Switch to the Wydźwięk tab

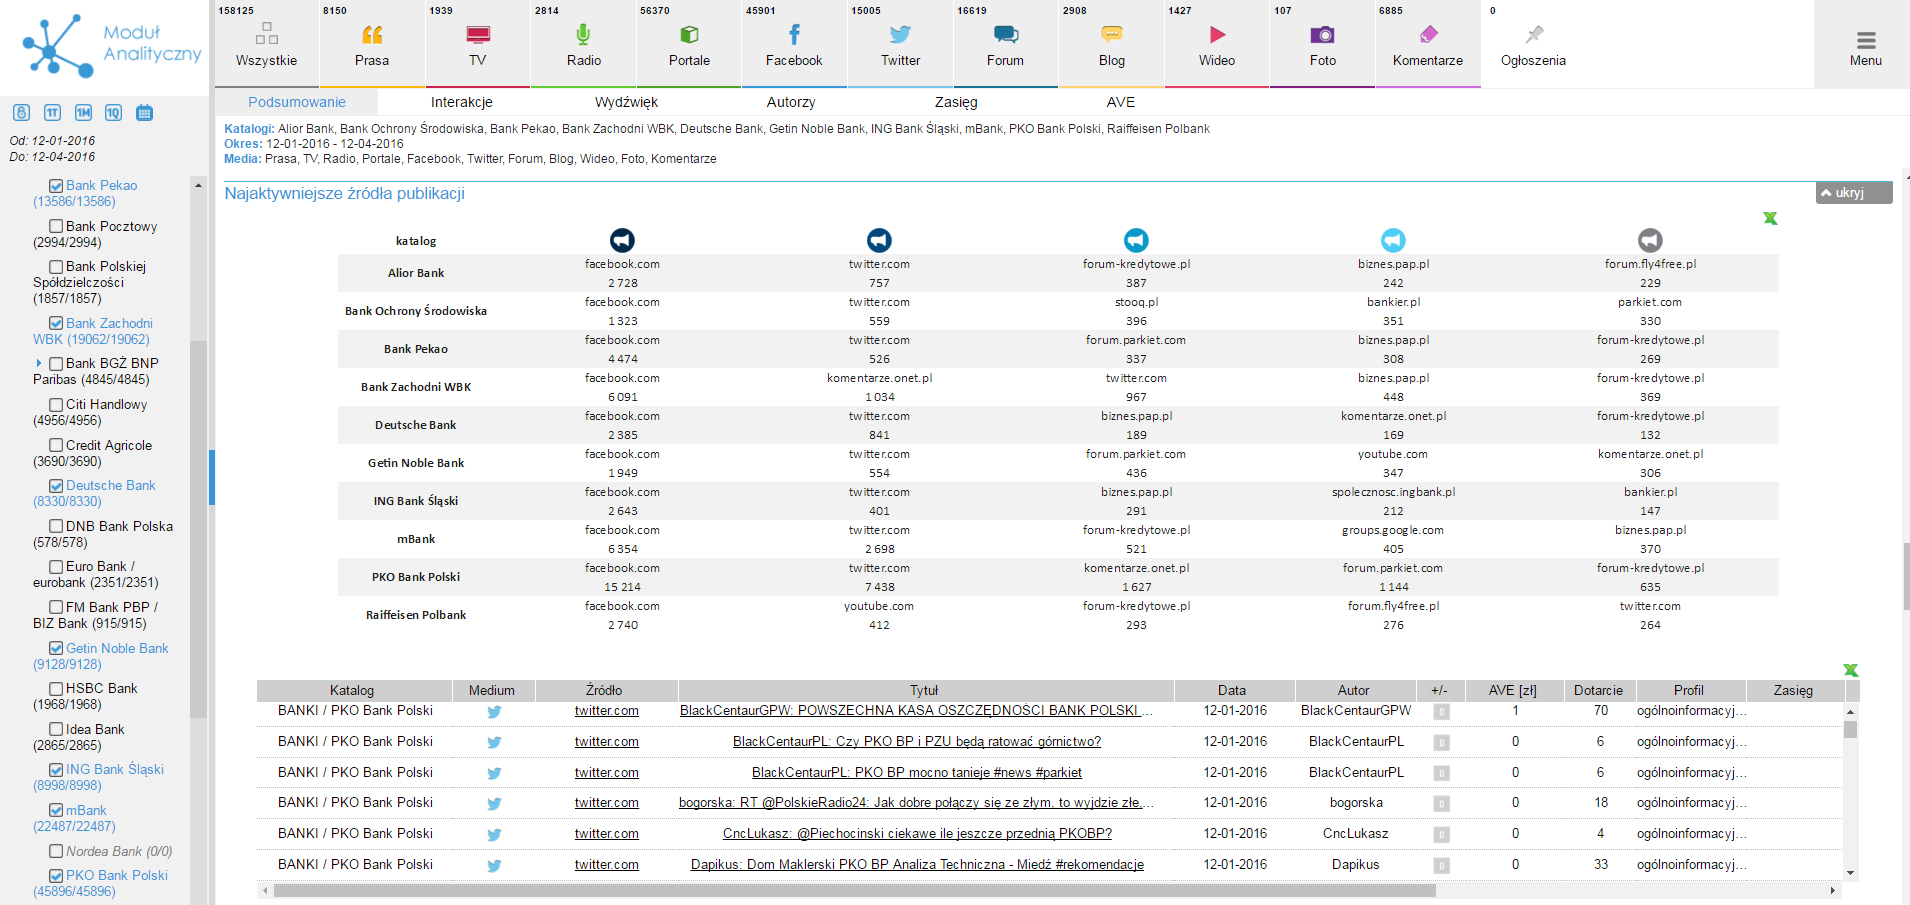tap(626, 102)
